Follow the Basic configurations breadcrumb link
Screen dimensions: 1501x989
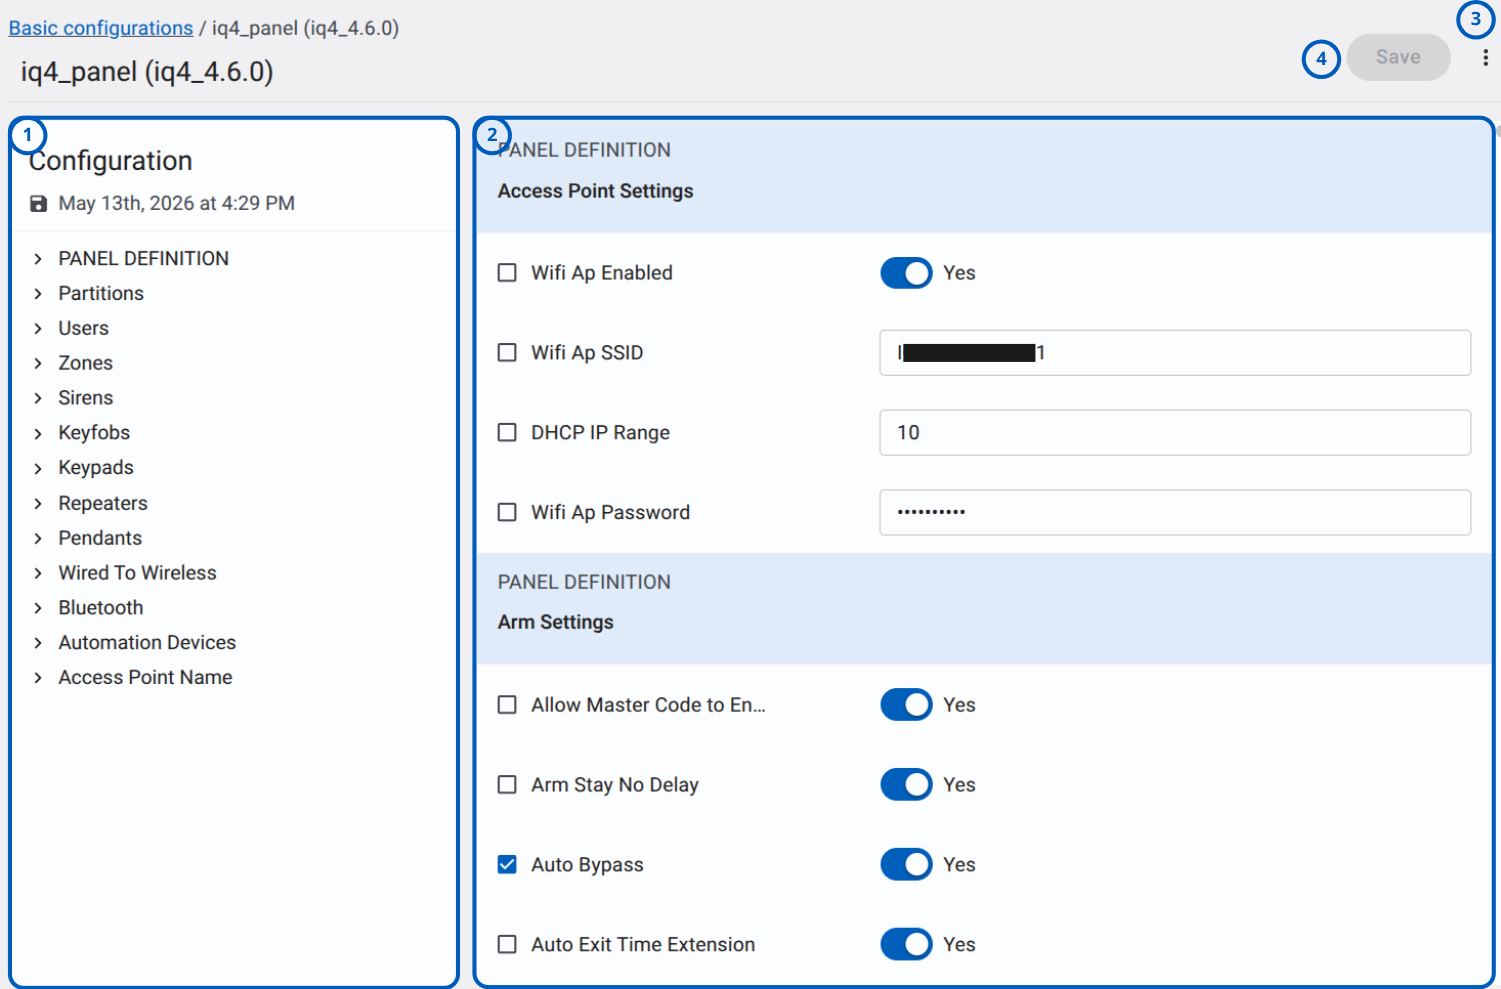(101, 28)
